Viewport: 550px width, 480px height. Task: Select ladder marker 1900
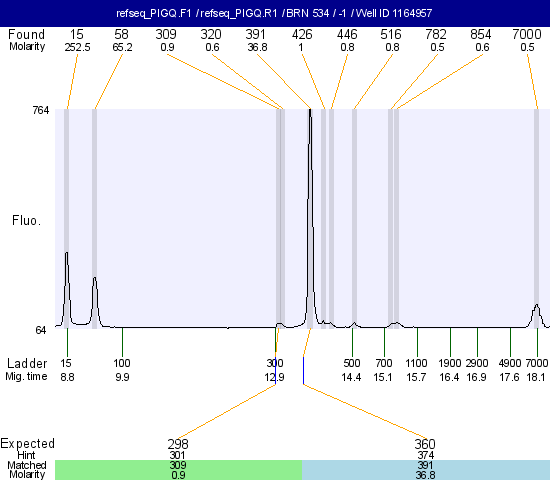(x=450, y=363)
